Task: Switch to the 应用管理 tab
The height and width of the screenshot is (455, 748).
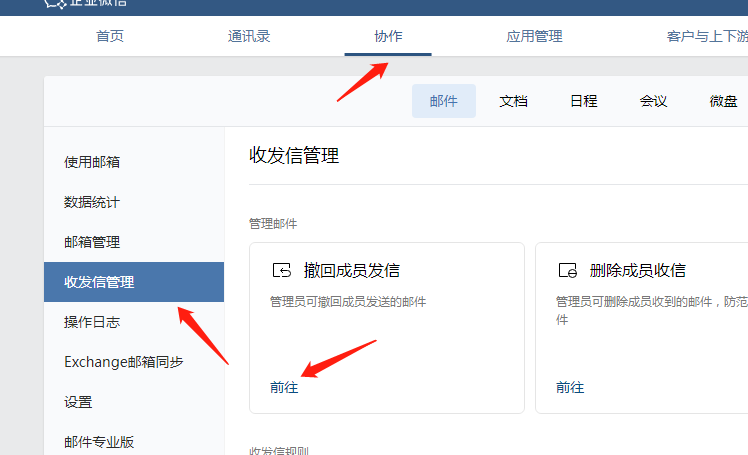Action: point(534,36)
